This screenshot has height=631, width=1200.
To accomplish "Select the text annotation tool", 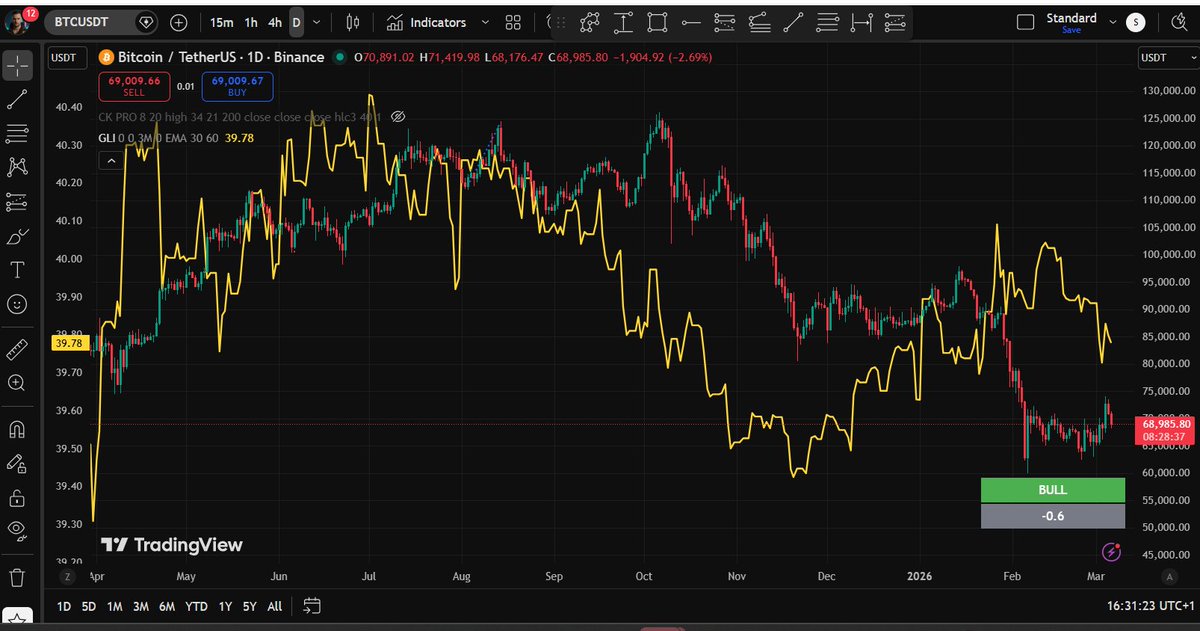I will click(18, 270).
